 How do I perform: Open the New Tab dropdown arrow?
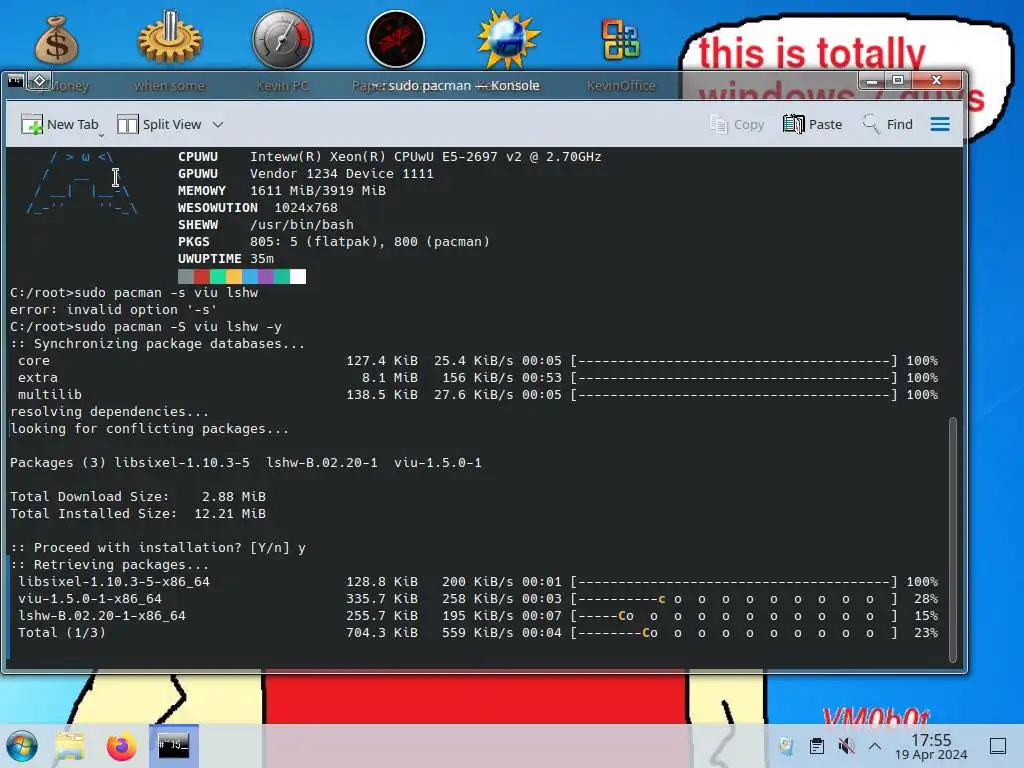[x=101, y=135]
